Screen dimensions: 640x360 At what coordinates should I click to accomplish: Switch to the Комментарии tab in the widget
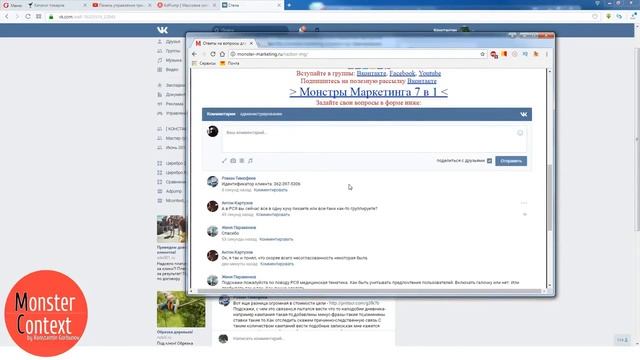point(221,114)
